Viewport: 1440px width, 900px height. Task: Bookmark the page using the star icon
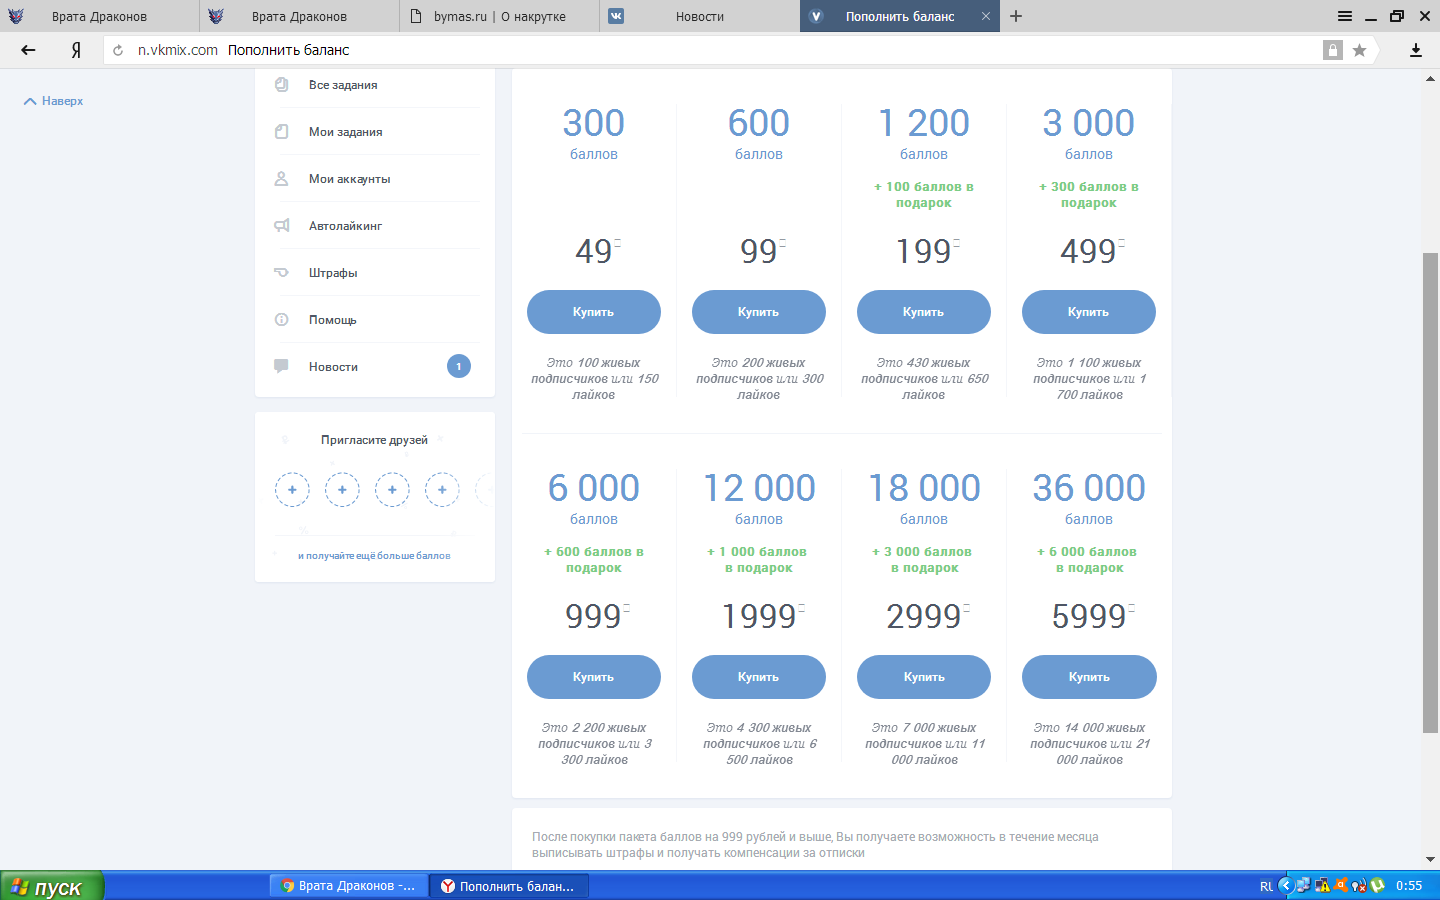[1359, 50]
